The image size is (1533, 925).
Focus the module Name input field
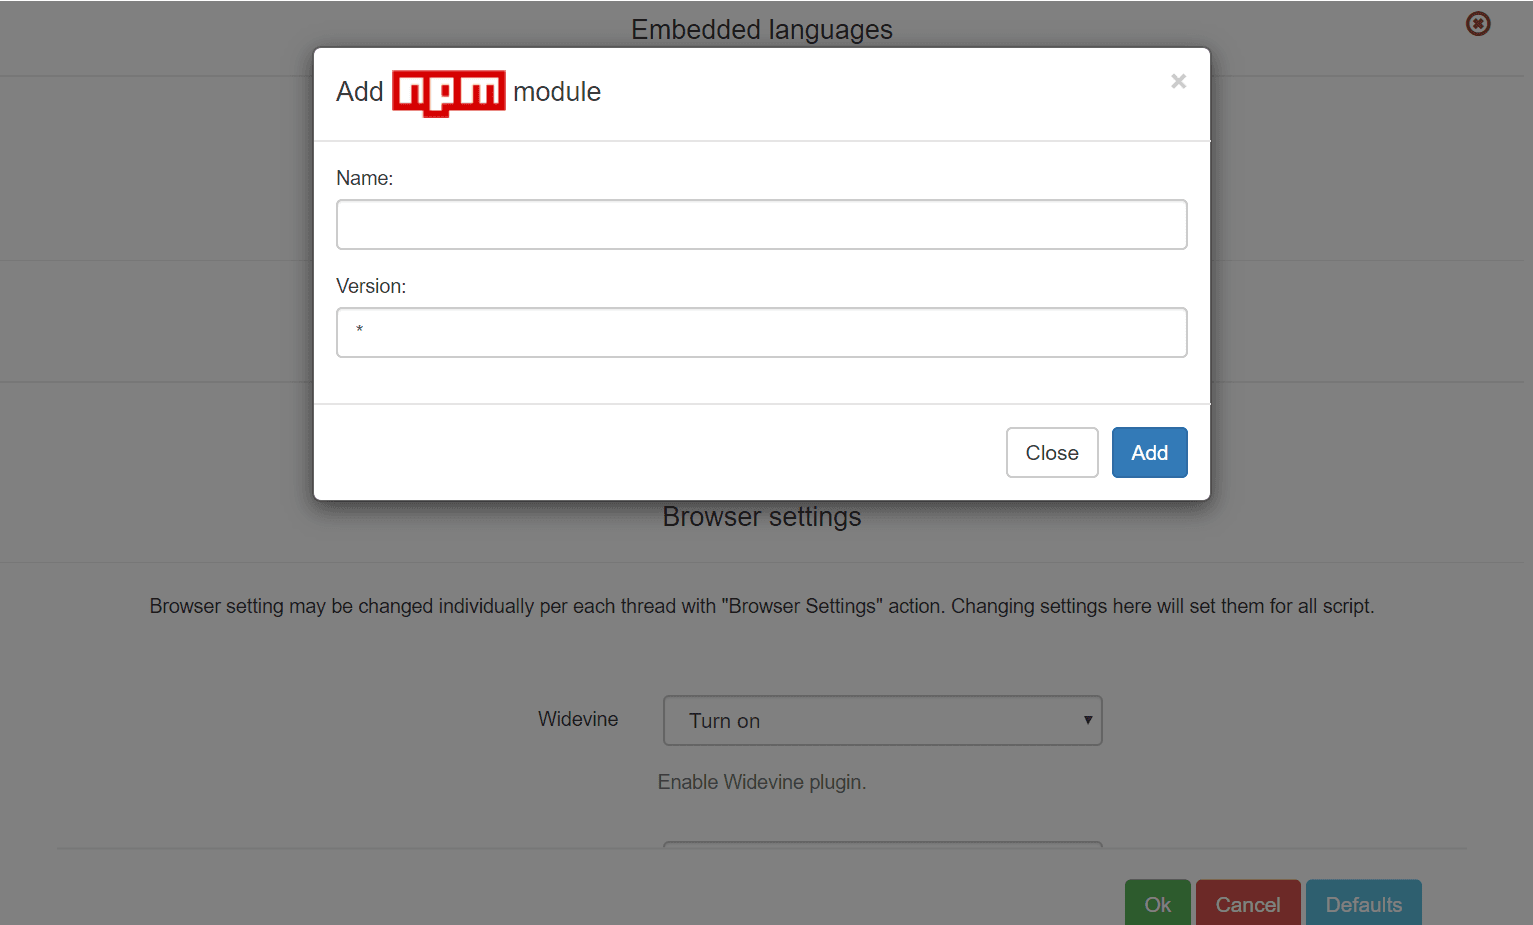(761, 224)
